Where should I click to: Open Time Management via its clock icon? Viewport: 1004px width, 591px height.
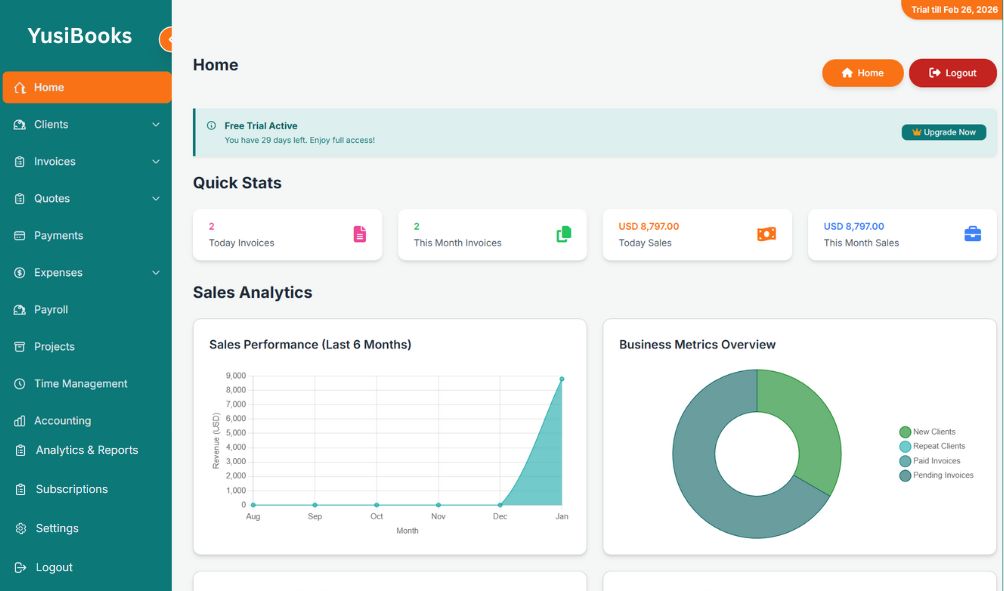point(22,383)
